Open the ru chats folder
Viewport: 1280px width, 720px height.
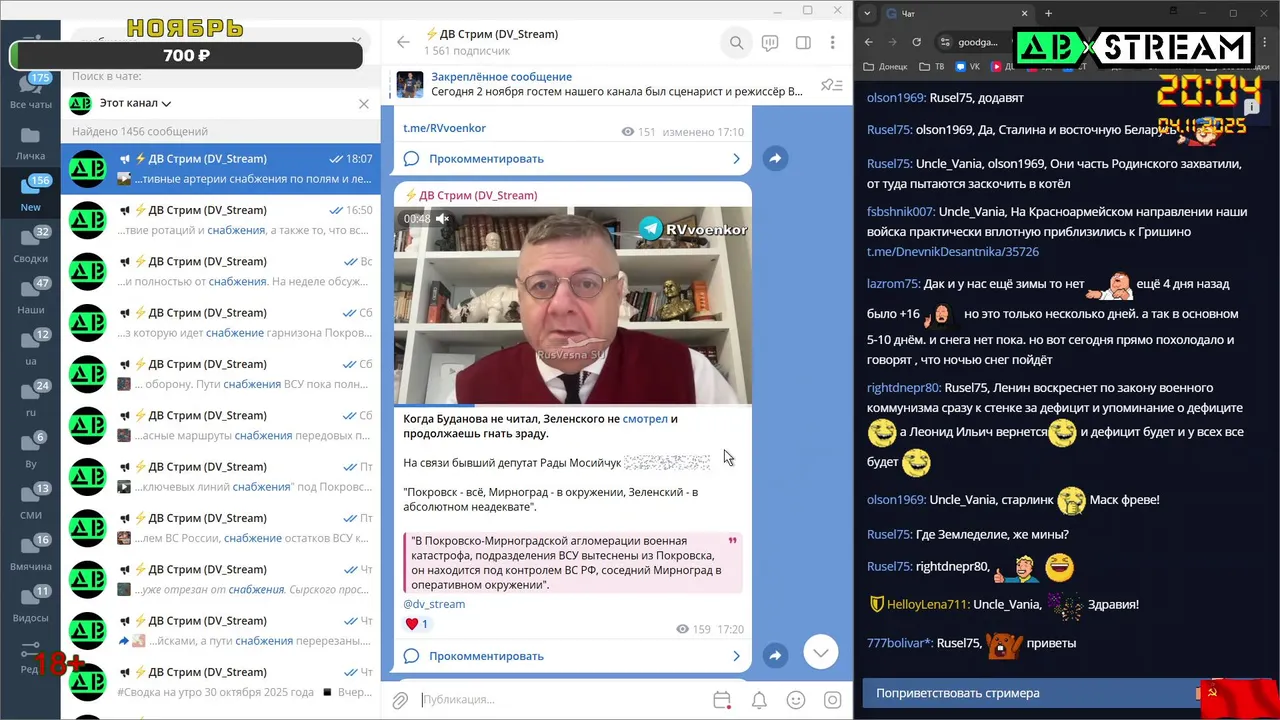pos(31,399)
